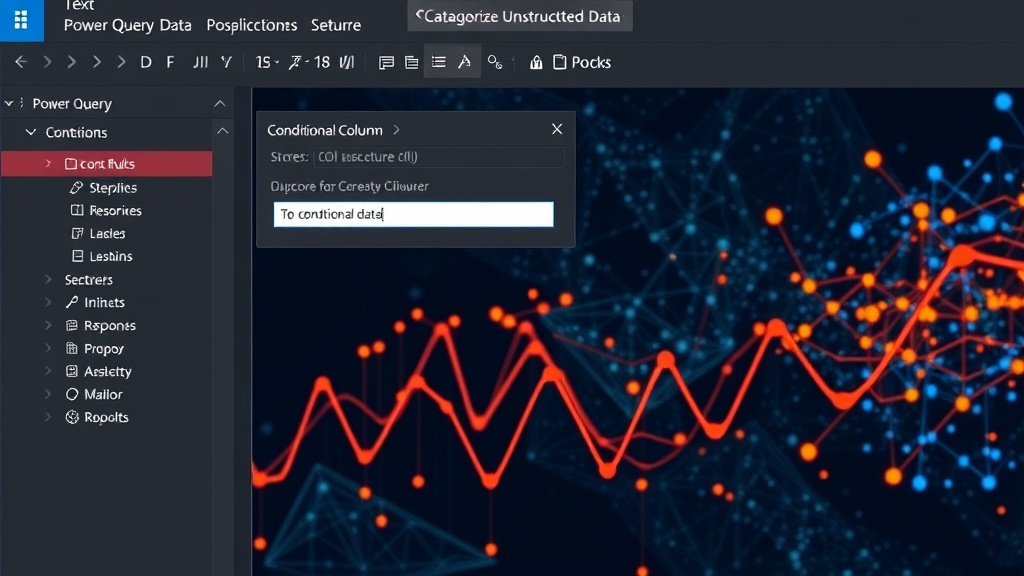Click the Ropolts globe icon
Image resolution: width=1024 pixels, height=576 pixels.
pyautogui.click(x=72, y=417)
